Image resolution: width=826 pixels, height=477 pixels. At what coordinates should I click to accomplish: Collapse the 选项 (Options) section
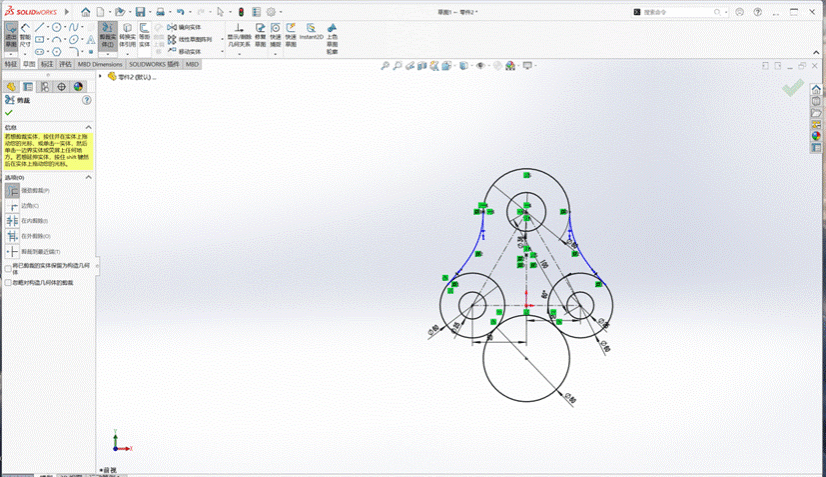click(x=90, y=177)
